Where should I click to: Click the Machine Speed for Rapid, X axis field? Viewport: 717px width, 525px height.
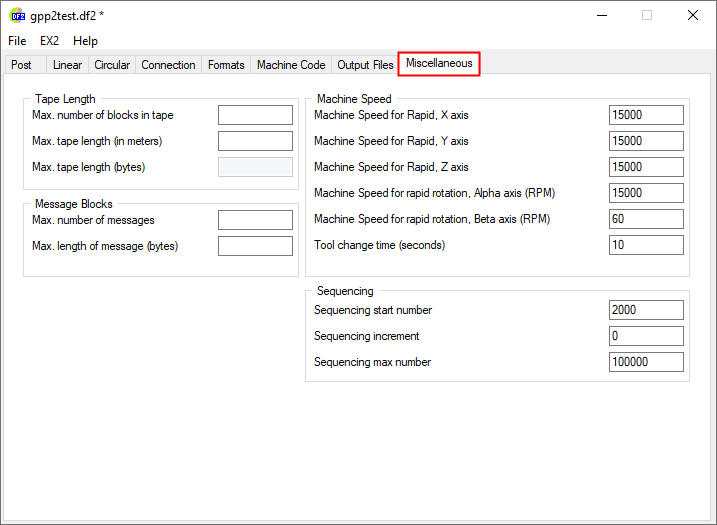(x=646, y=115)
